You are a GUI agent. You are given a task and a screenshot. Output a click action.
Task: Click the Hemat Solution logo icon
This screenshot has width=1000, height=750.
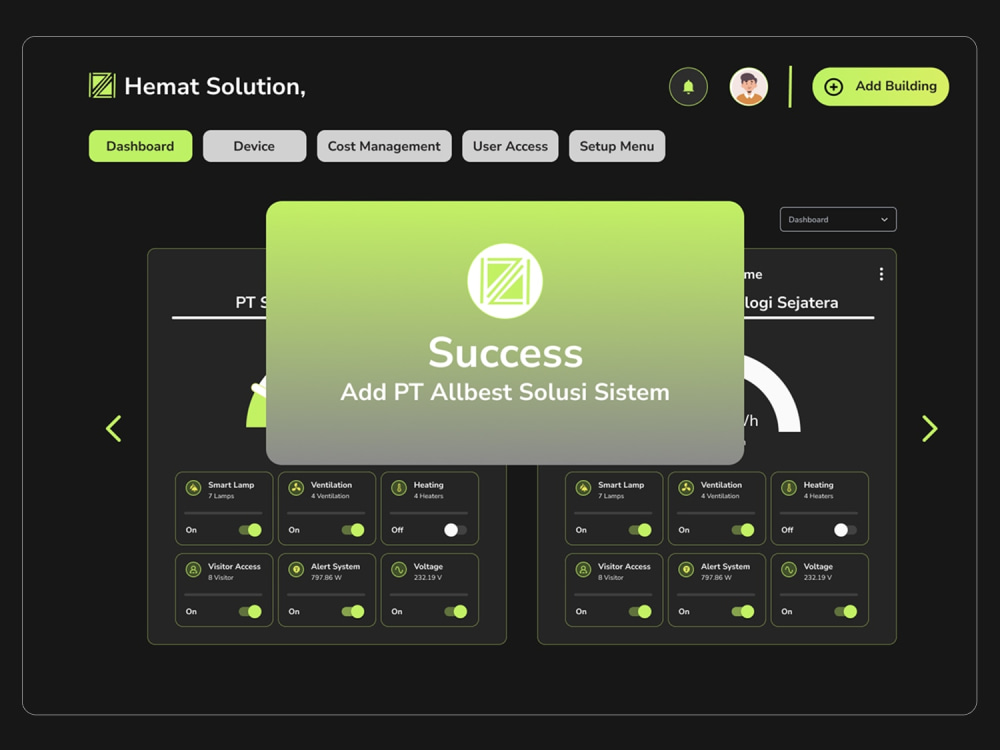coord(102,85)
